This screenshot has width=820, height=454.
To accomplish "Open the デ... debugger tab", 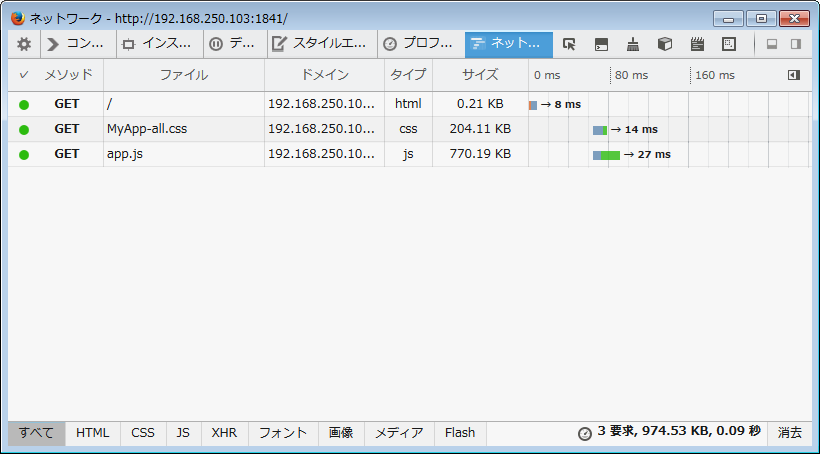I will [x=235, y=44].
